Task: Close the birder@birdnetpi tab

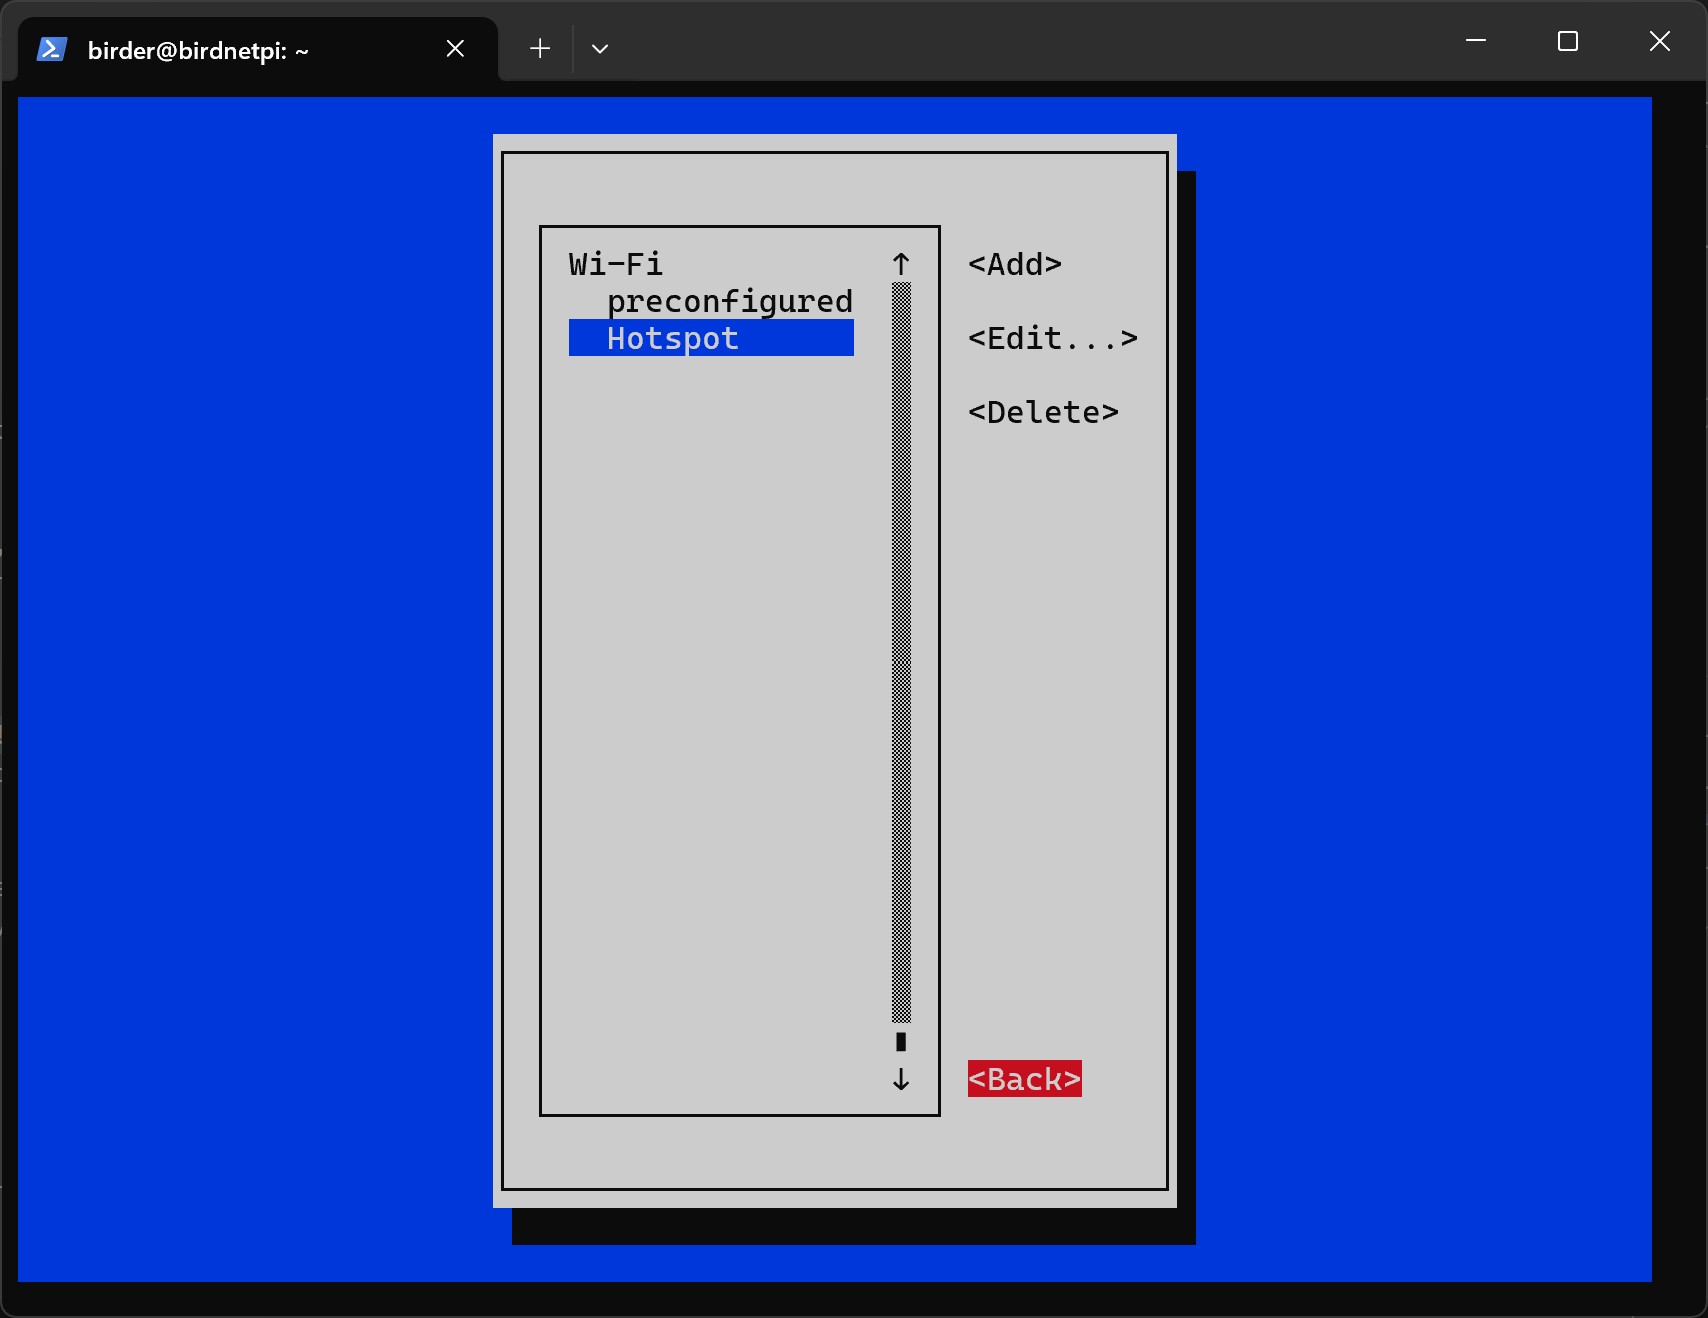Action: [x=455, y=49]
